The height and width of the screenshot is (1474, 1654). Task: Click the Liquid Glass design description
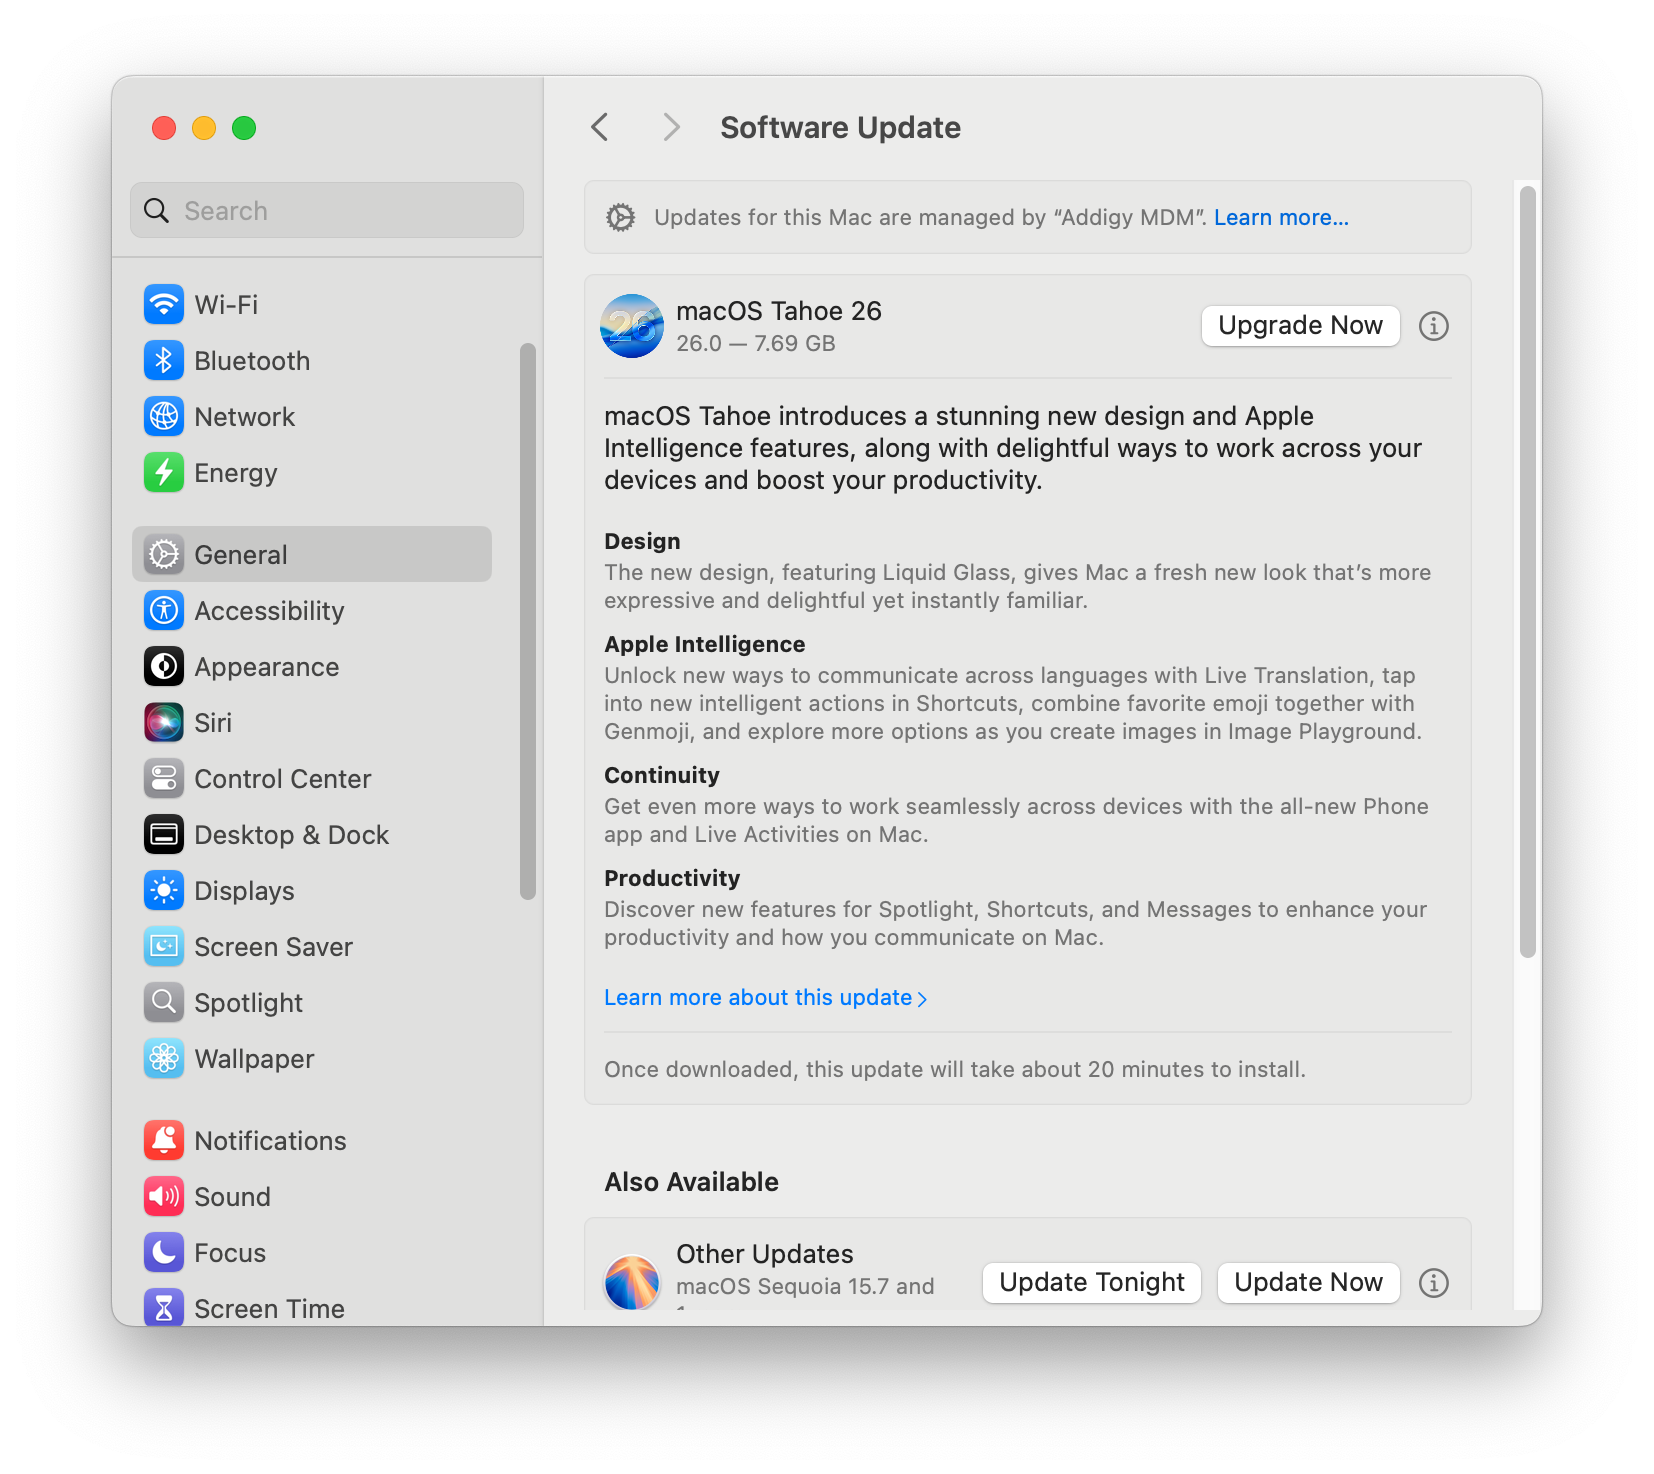click(x=1017, y=586)
